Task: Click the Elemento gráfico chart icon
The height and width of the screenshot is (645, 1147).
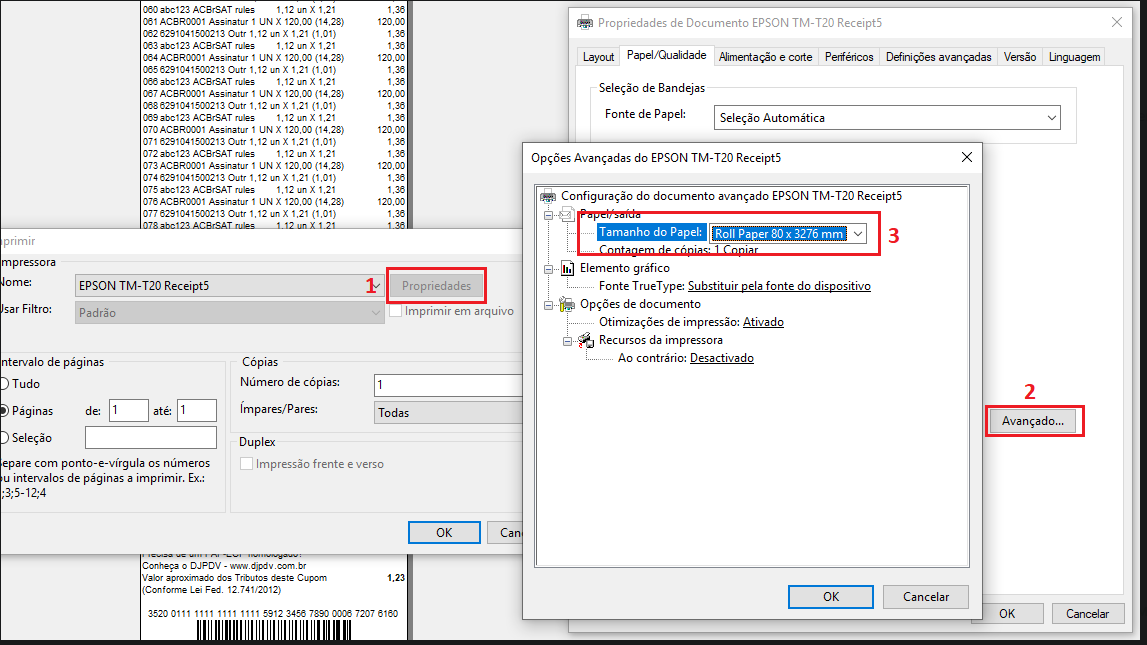Action: [x=568, y=268]
